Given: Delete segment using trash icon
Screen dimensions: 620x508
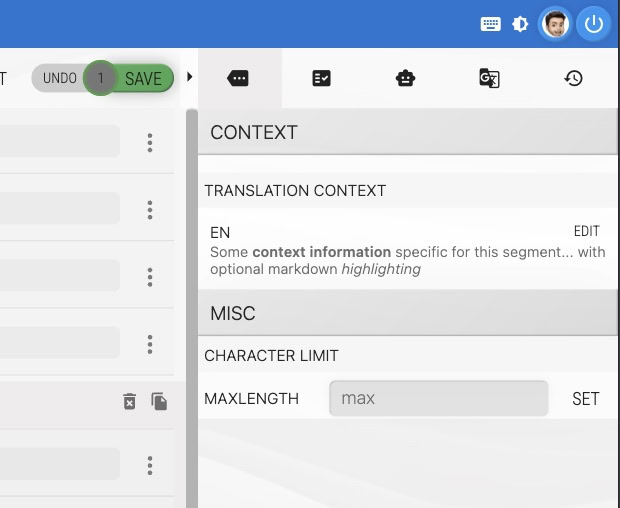Looking at the screenshot, I should click(x=129, y=401).
